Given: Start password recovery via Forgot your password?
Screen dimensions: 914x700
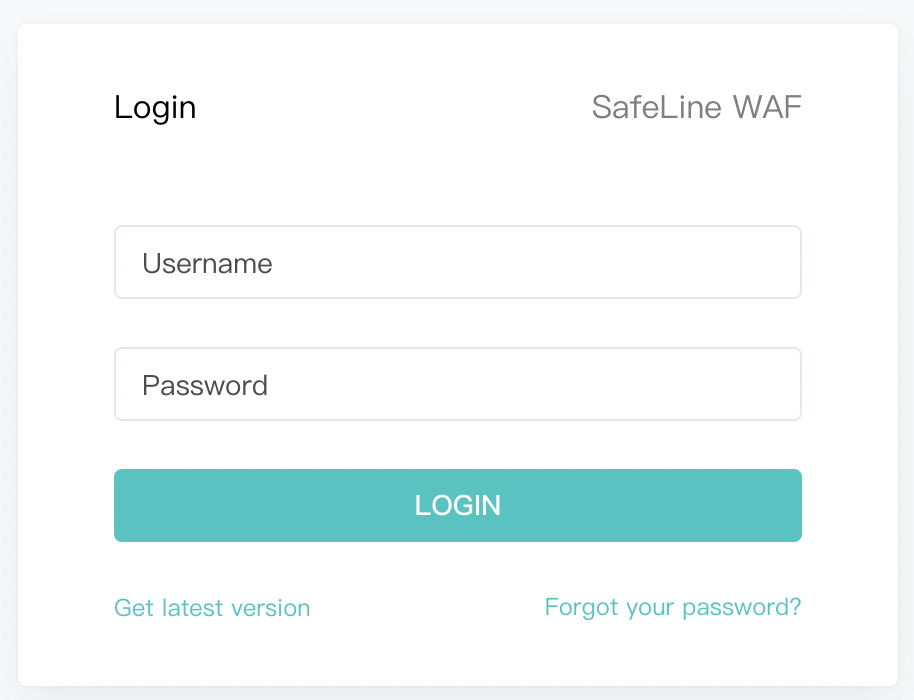Looking at the screenshot, I should pos(672,607).
